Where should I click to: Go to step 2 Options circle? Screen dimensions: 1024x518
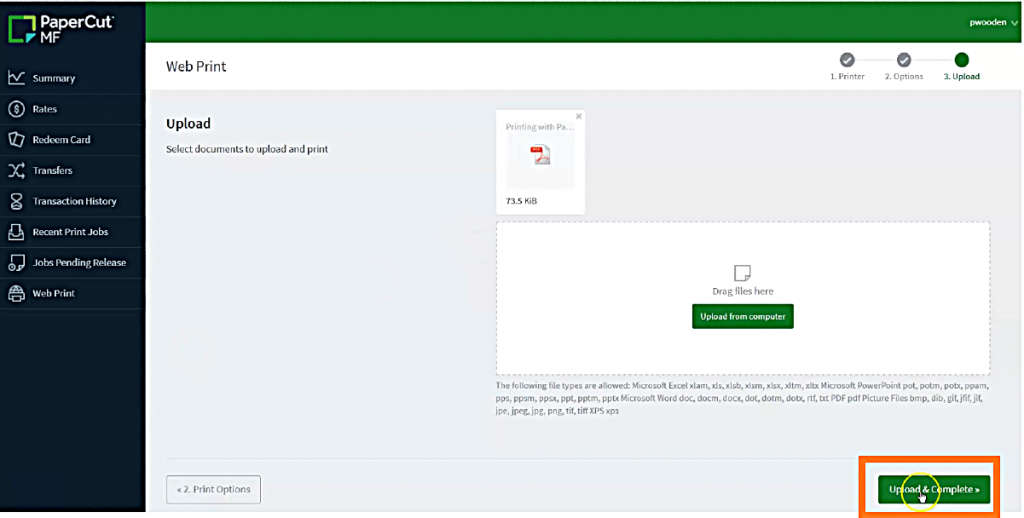(x=903, y=60)
